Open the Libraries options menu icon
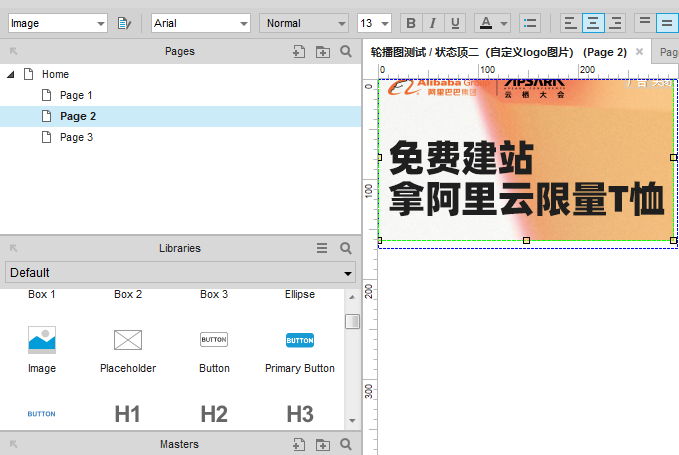Image resolution: width=679 pixels, height=455 pixels. (322, 248)
